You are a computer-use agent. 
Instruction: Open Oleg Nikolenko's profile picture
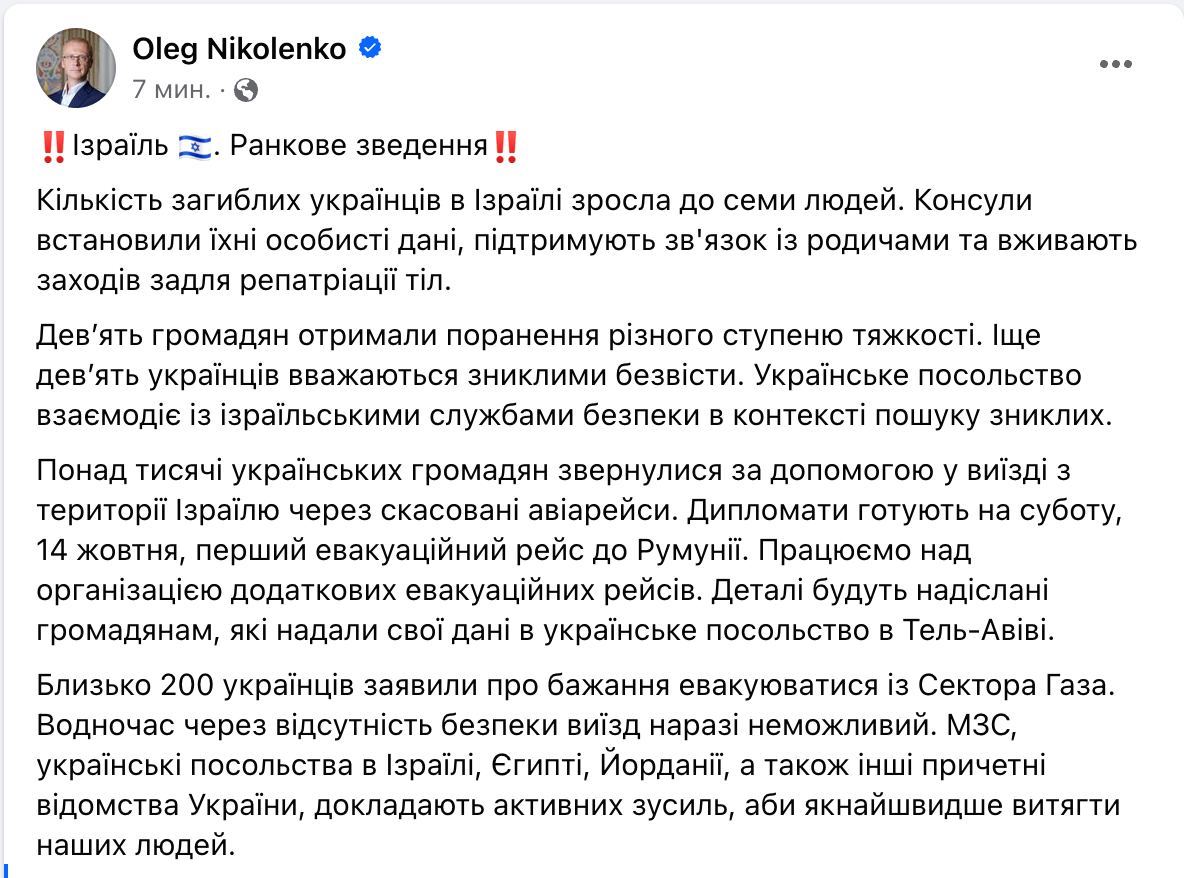(76, 67)
